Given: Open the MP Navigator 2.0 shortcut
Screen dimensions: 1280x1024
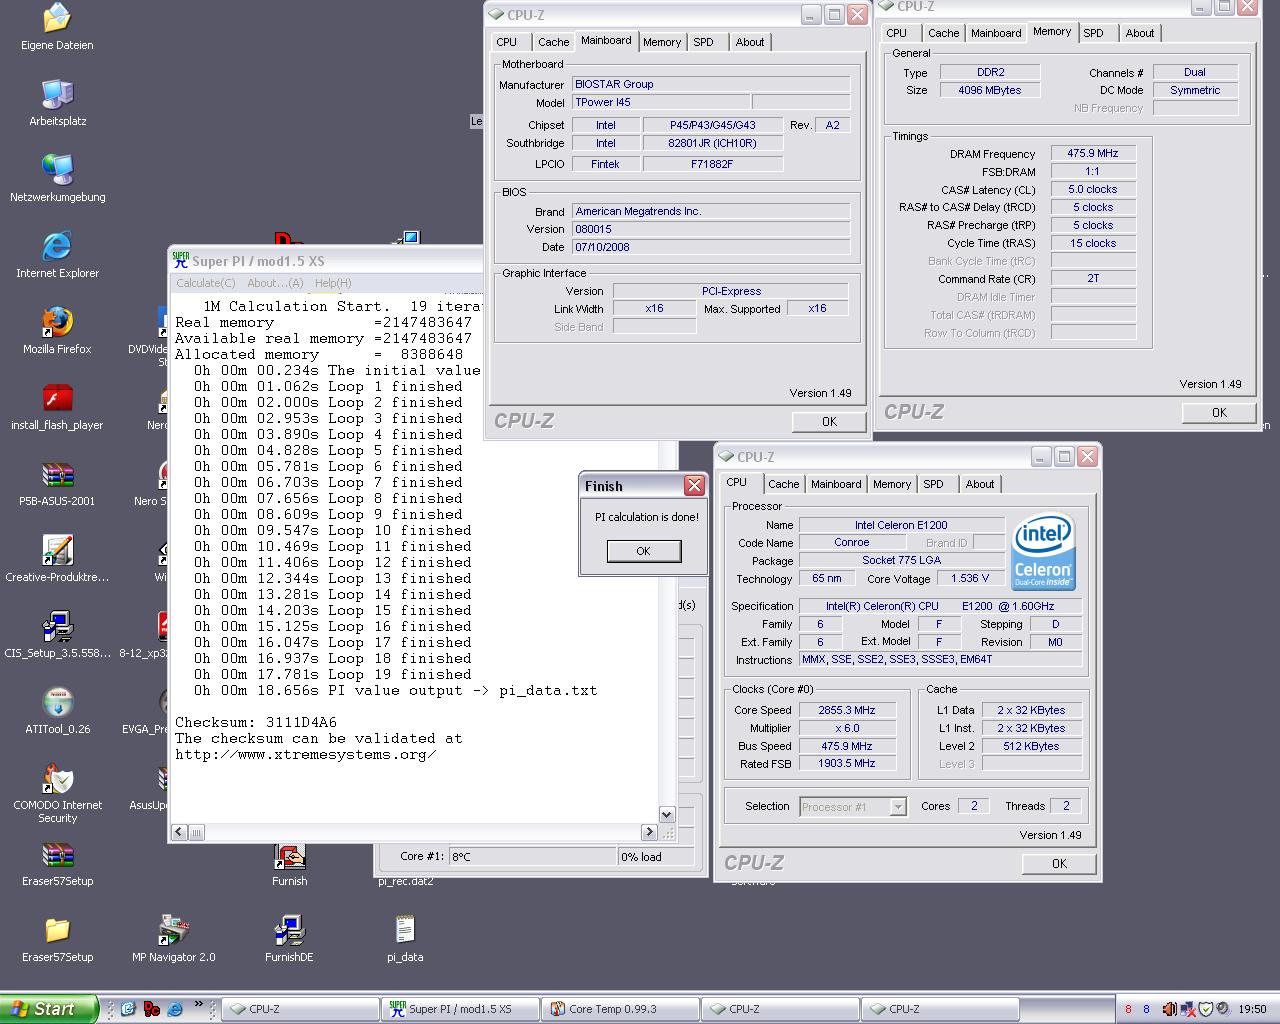Looking at the screenshot, I should tap(173, 939).
